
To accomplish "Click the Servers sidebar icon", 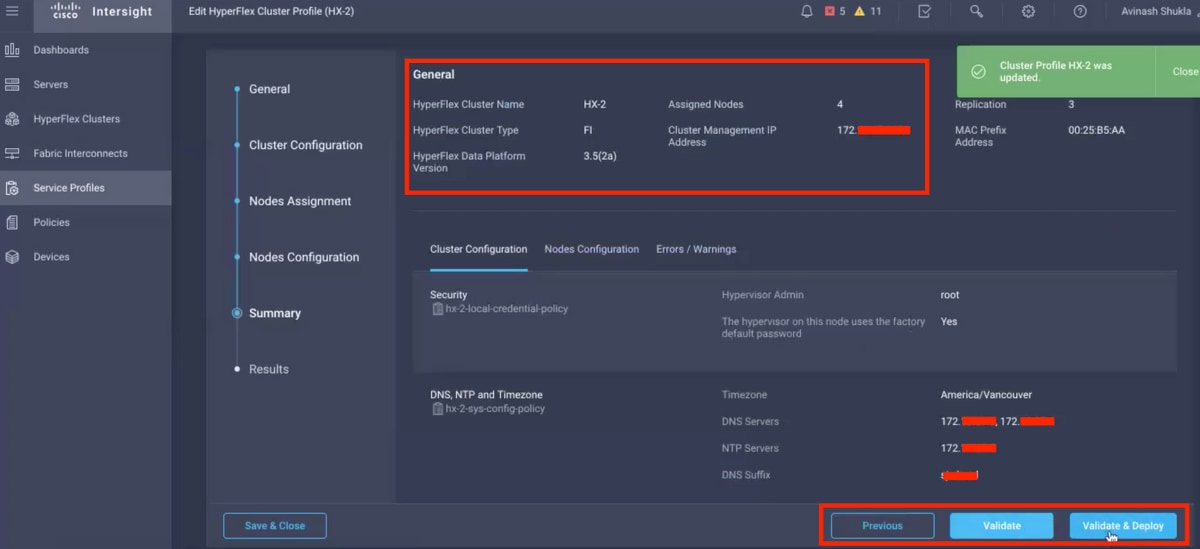I will click(12, 84).
